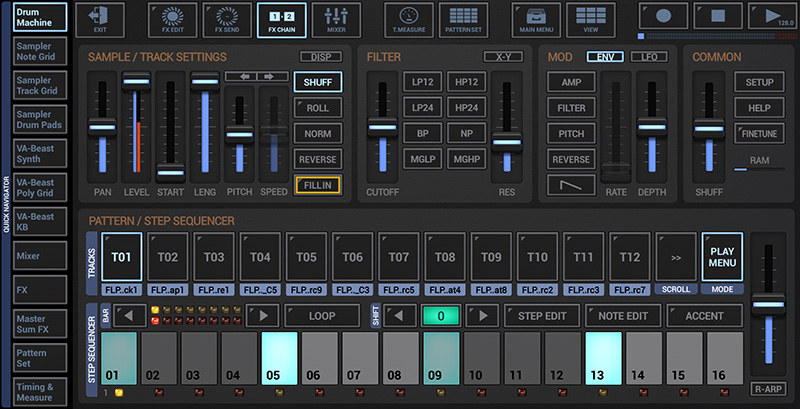Activate step 06 in the sequencer
Viewport: 800px width, 409px height.
click(x=320, y=359)
